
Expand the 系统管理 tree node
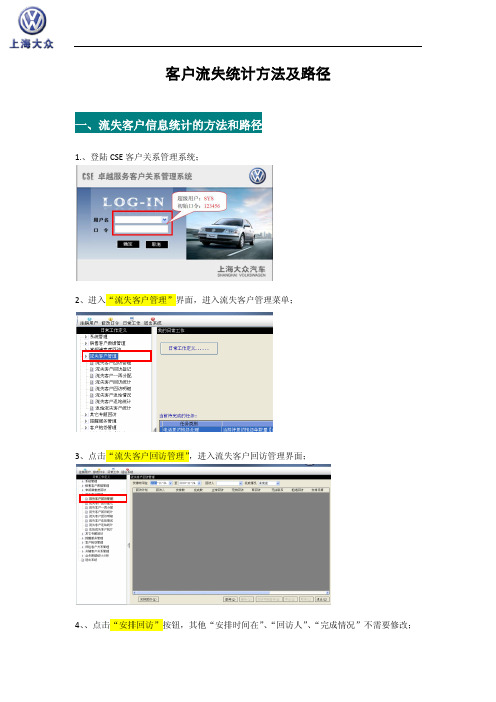coord(86,337)
